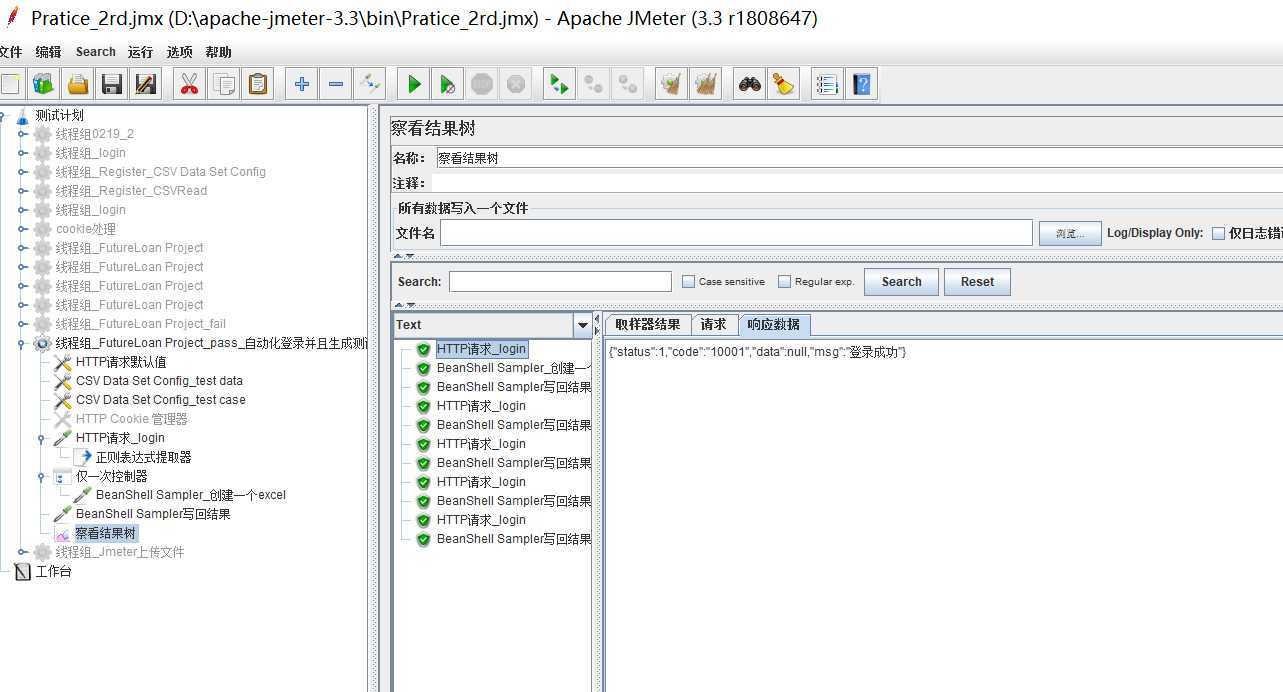Click the Copy toolbar icon
This screenshot has width=1283, height=692.
(223, 84)
